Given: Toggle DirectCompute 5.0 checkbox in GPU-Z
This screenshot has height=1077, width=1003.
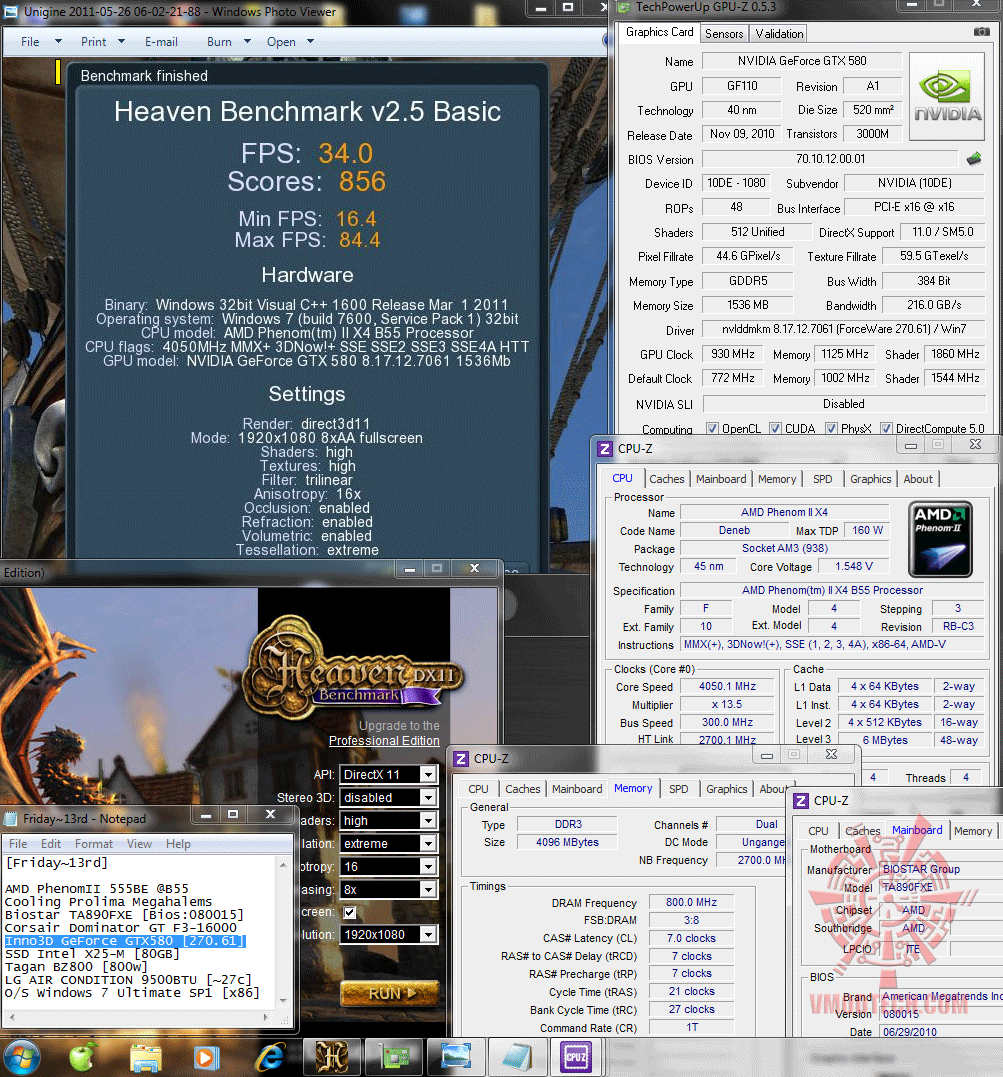Looking at the screenshot, I should 886,429.
